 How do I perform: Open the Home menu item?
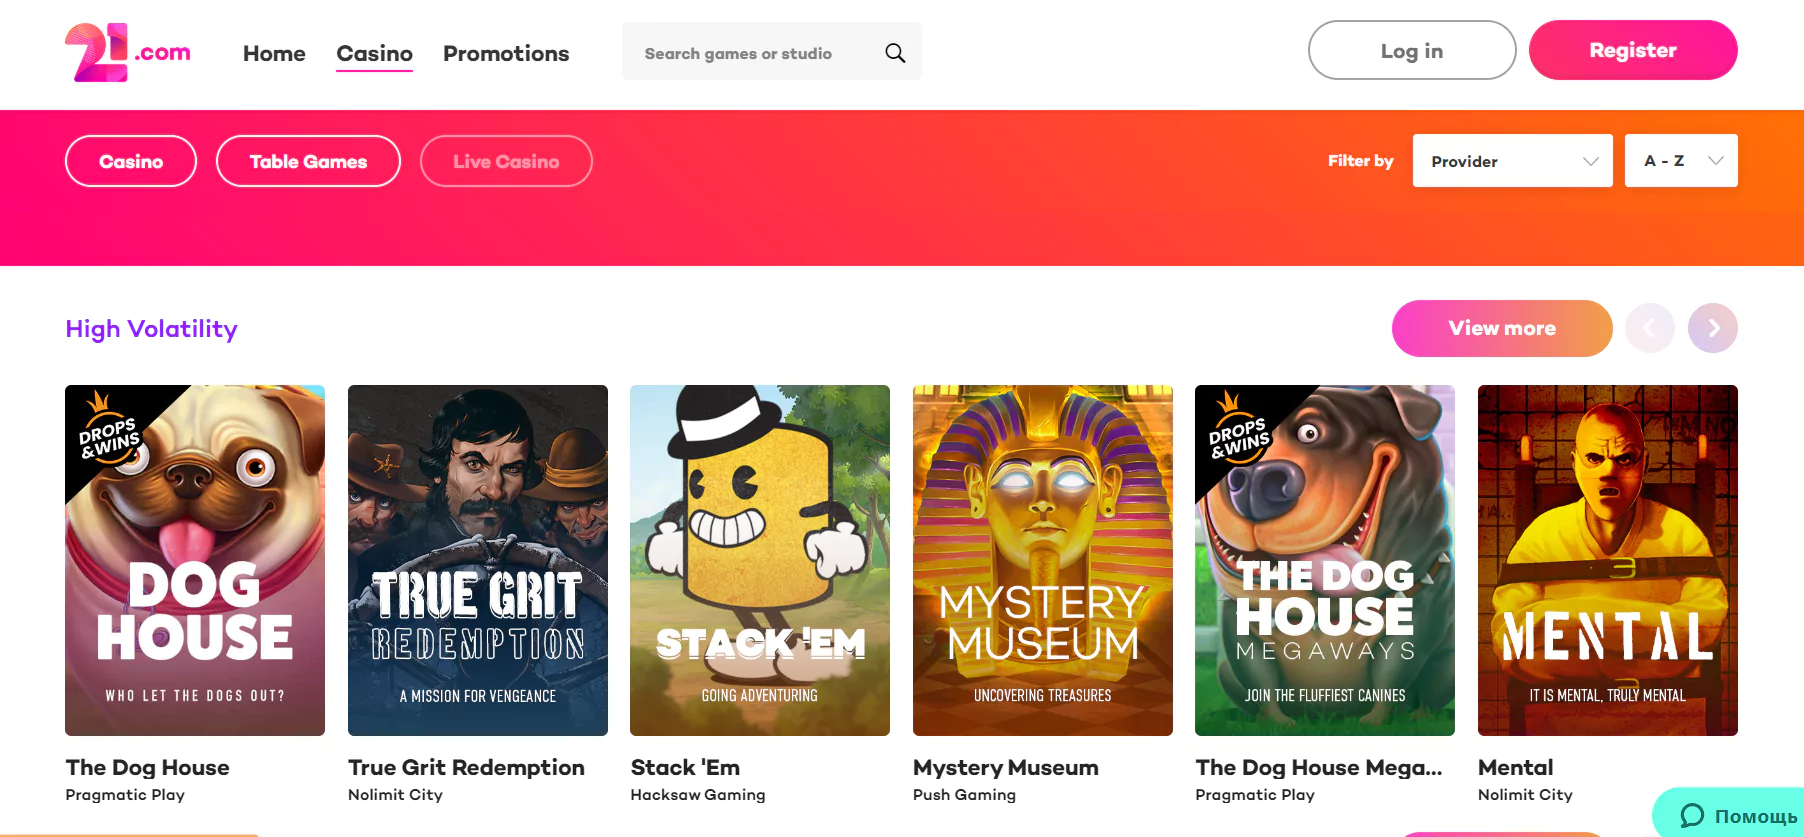274,53
